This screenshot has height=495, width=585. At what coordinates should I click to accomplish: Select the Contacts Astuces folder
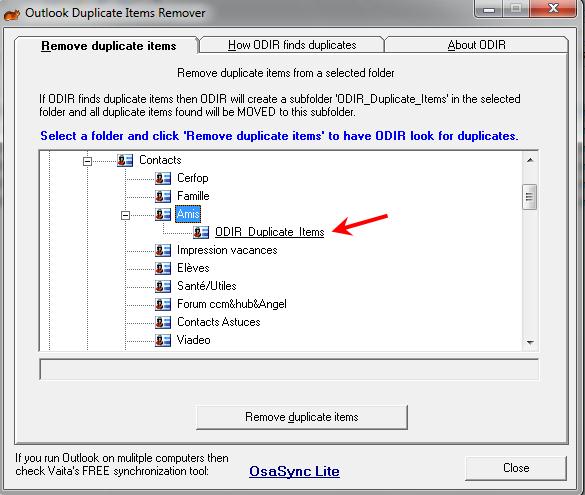coord(219,322)
